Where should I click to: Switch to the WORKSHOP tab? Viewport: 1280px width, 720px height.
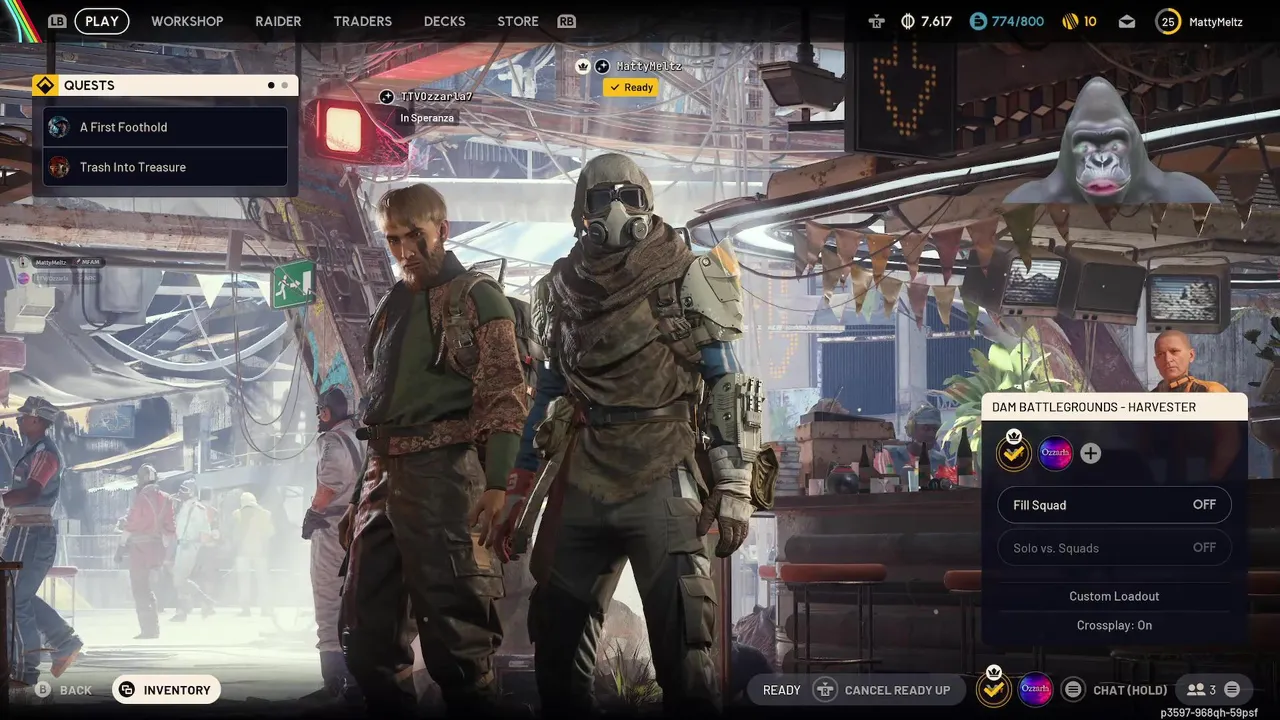pyautogui.click(x=187, y=21)
